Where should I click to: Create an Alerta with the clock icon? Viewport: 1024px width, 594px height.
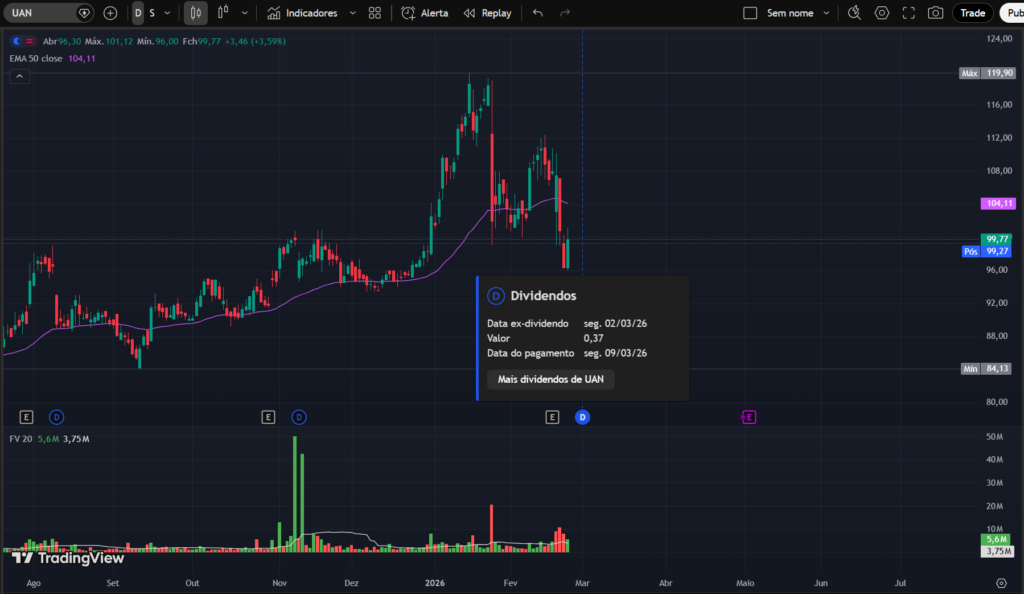coord(408,13)
